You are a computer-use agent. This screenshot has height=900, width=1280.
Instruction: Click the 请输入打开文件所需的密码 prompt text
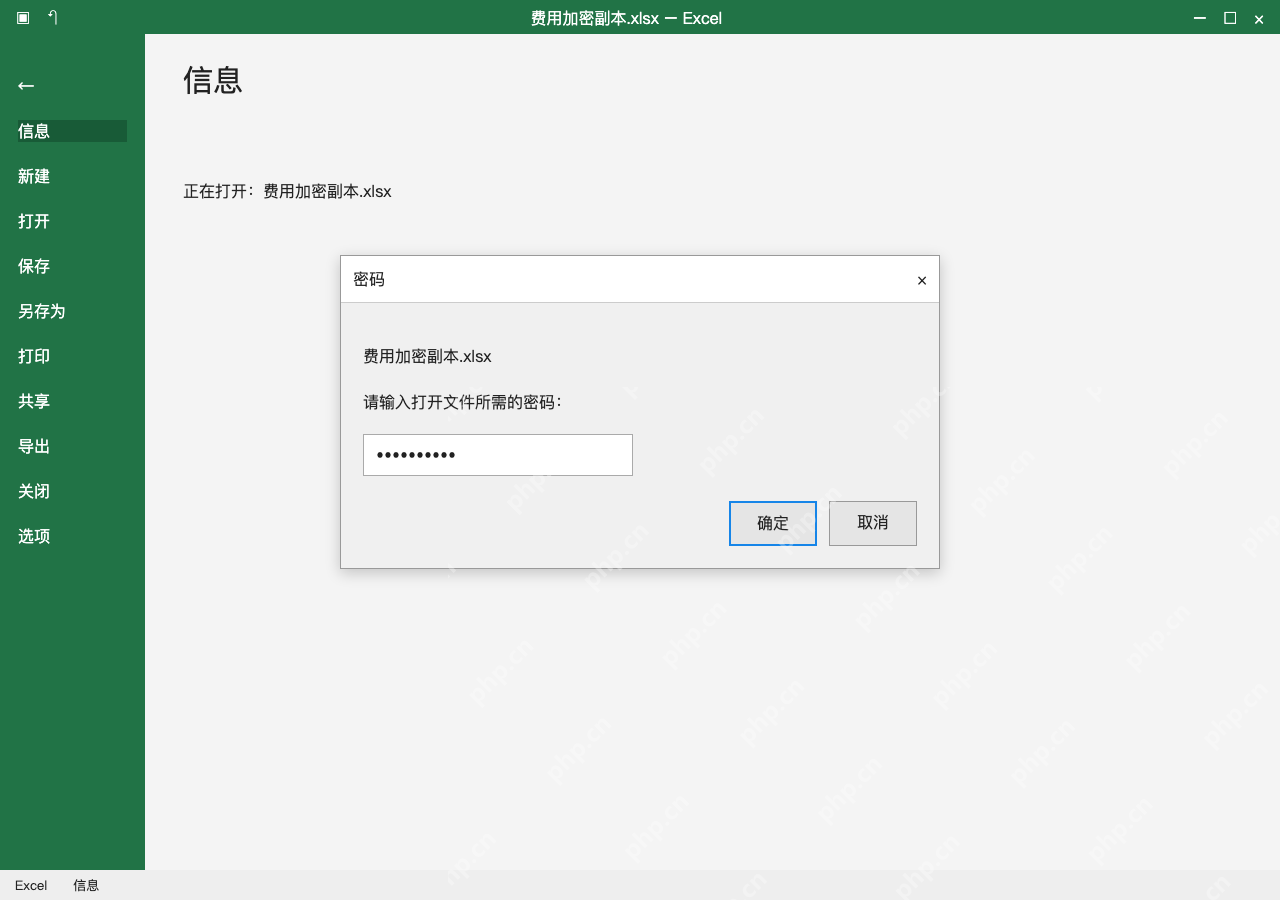(x=462, y=402)
